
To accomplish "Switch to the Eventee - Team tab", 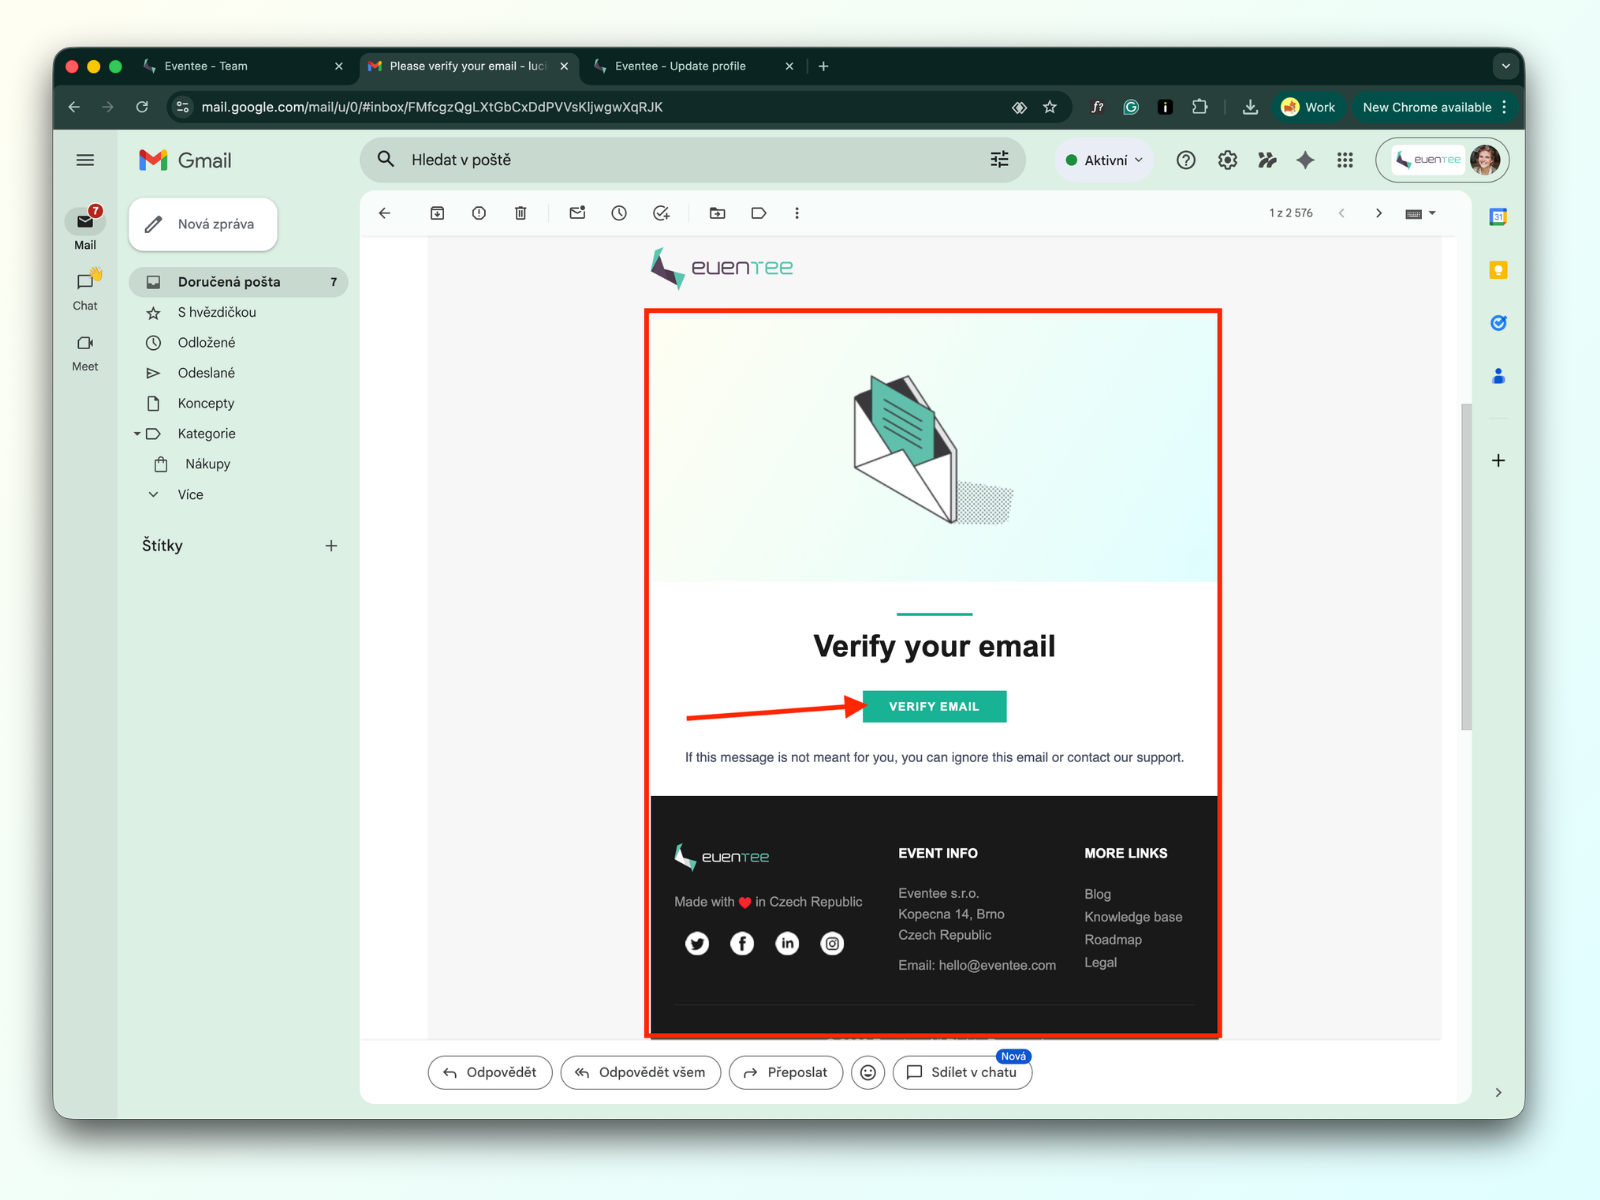I will pyautogui.click(x=243, y=66).
